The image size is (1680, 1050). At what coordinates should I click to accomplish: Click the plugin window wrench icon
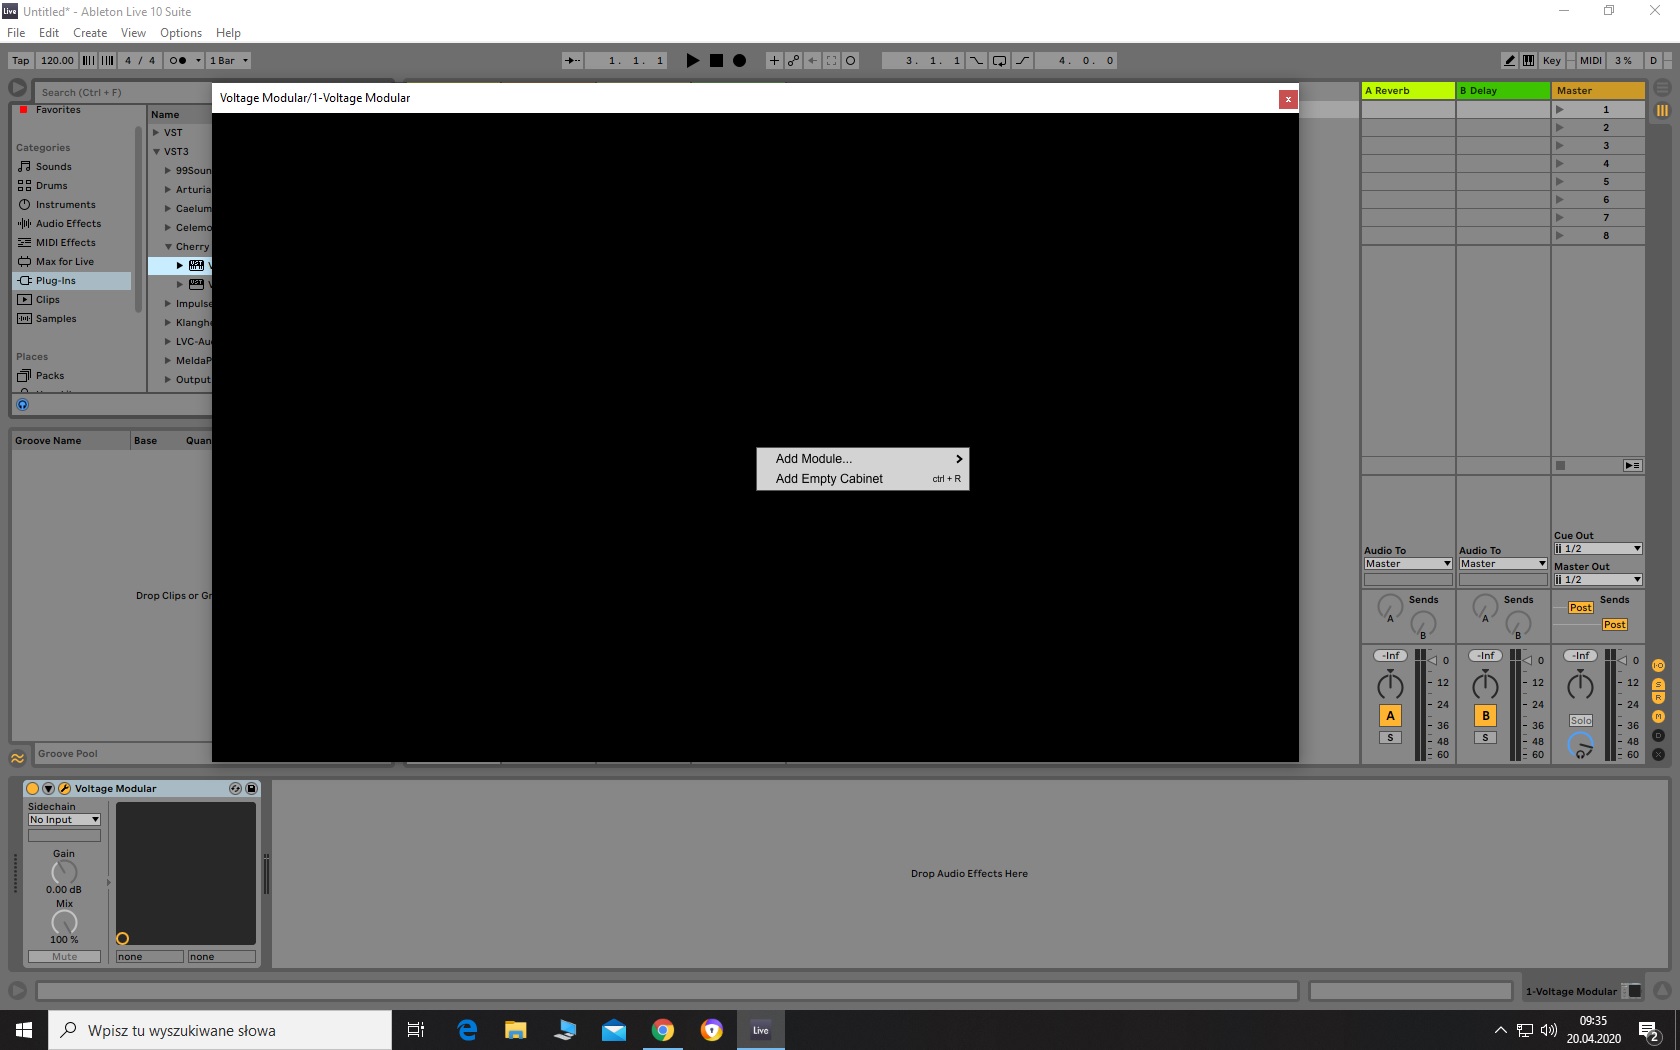[x=64, y=788]
